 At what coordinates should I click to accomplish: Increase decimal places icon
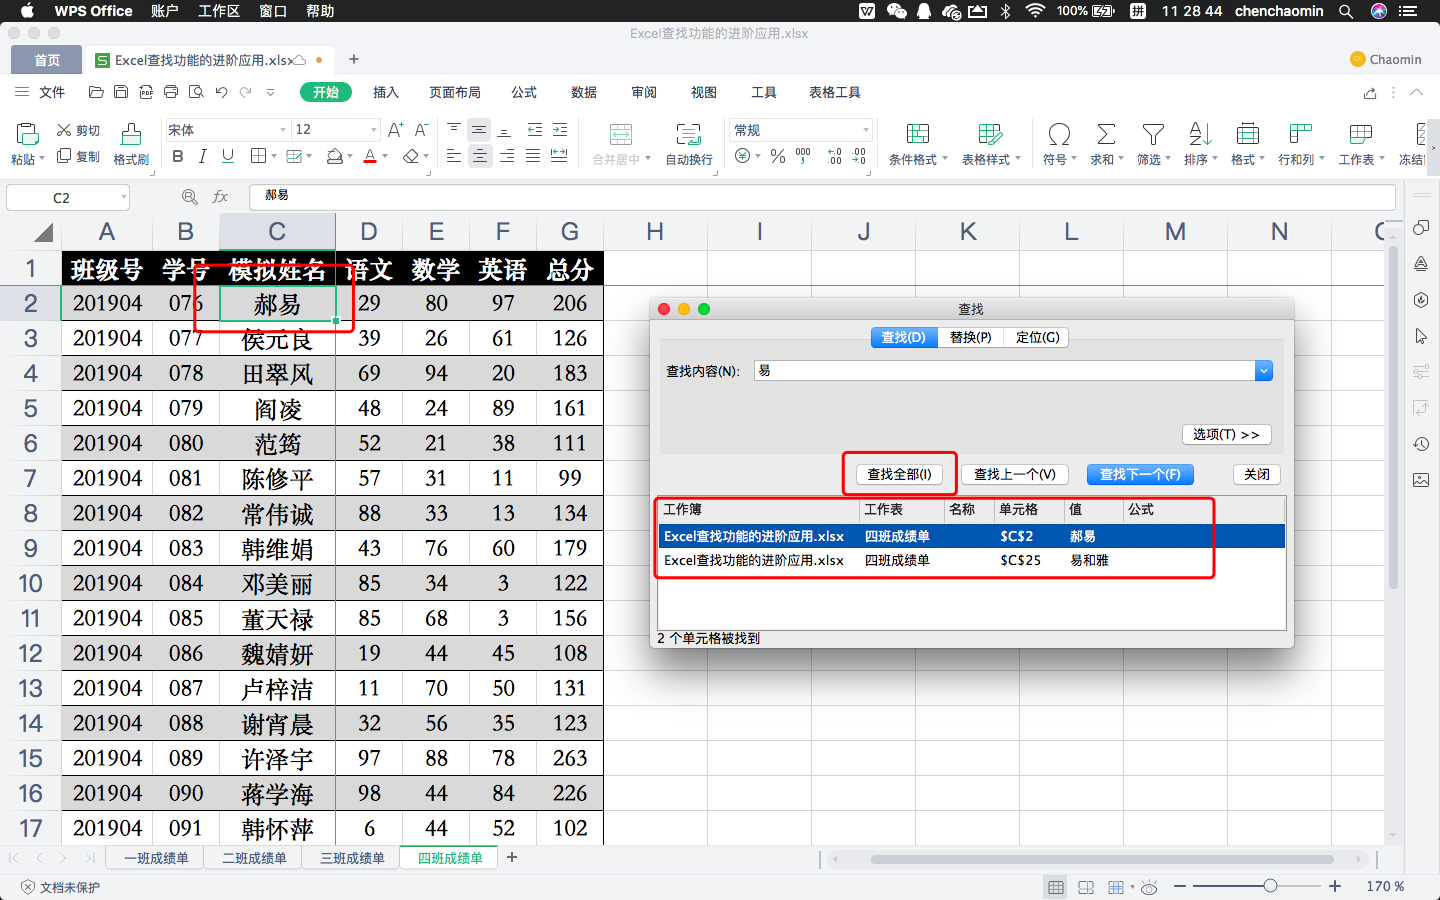click(x=834, y=156)
